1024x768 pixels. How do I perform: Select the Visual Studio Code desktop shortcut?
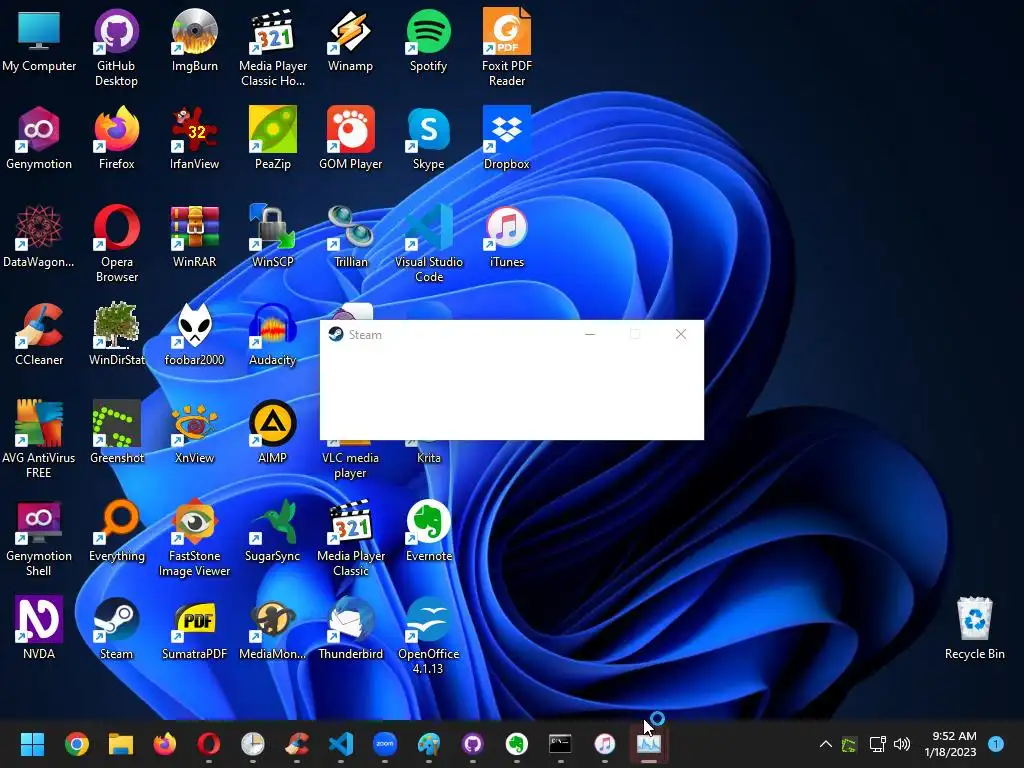point(428,243)
